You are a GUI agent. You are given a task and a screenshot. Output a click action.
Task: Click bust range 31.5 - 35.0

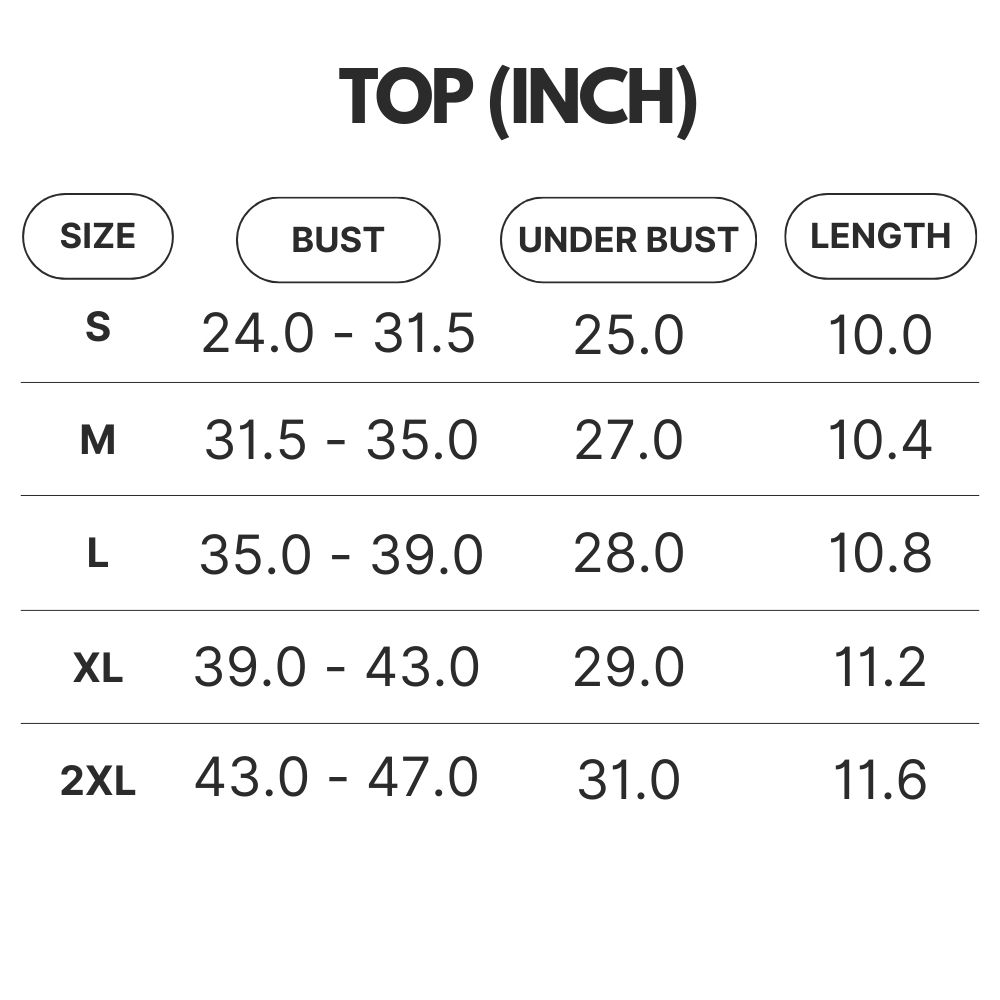pyautogui.click(x=341, y=440)
